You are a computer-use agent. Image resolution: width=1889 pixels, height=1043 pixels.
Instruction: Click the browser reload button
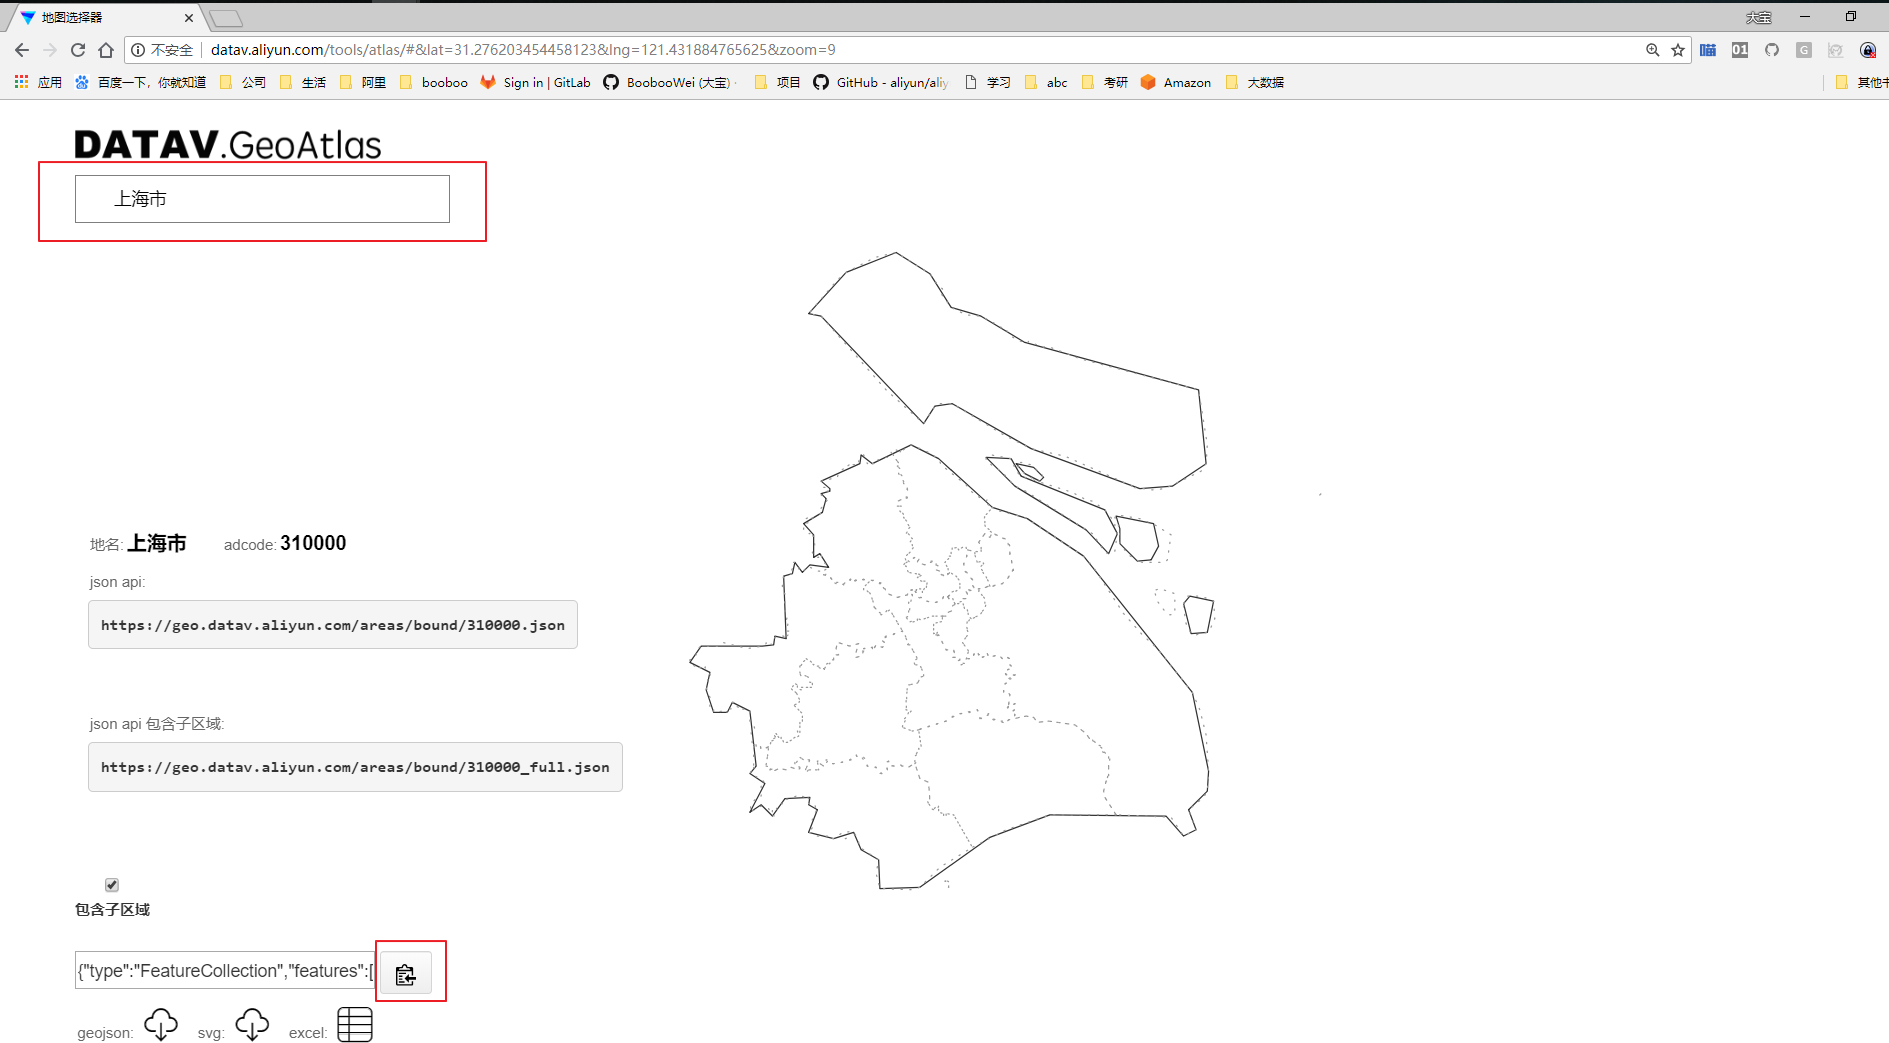point(78,50)
